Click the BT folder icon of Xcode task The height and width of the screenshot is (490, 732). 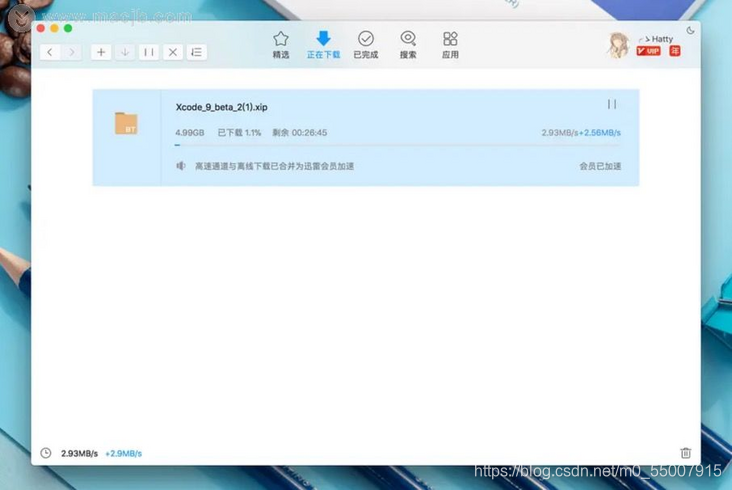[x=126, y=123]
